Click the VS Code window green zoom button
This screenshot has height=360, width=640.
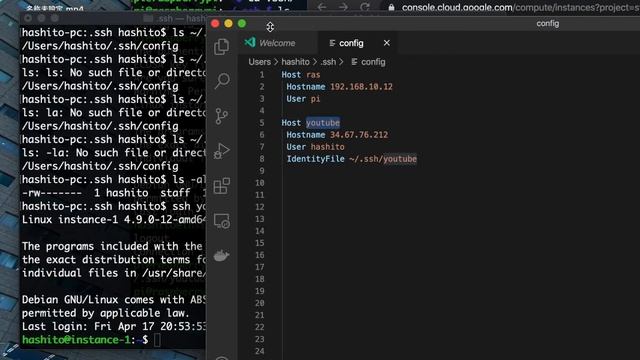pyautogui.click(x=242, y=24)
